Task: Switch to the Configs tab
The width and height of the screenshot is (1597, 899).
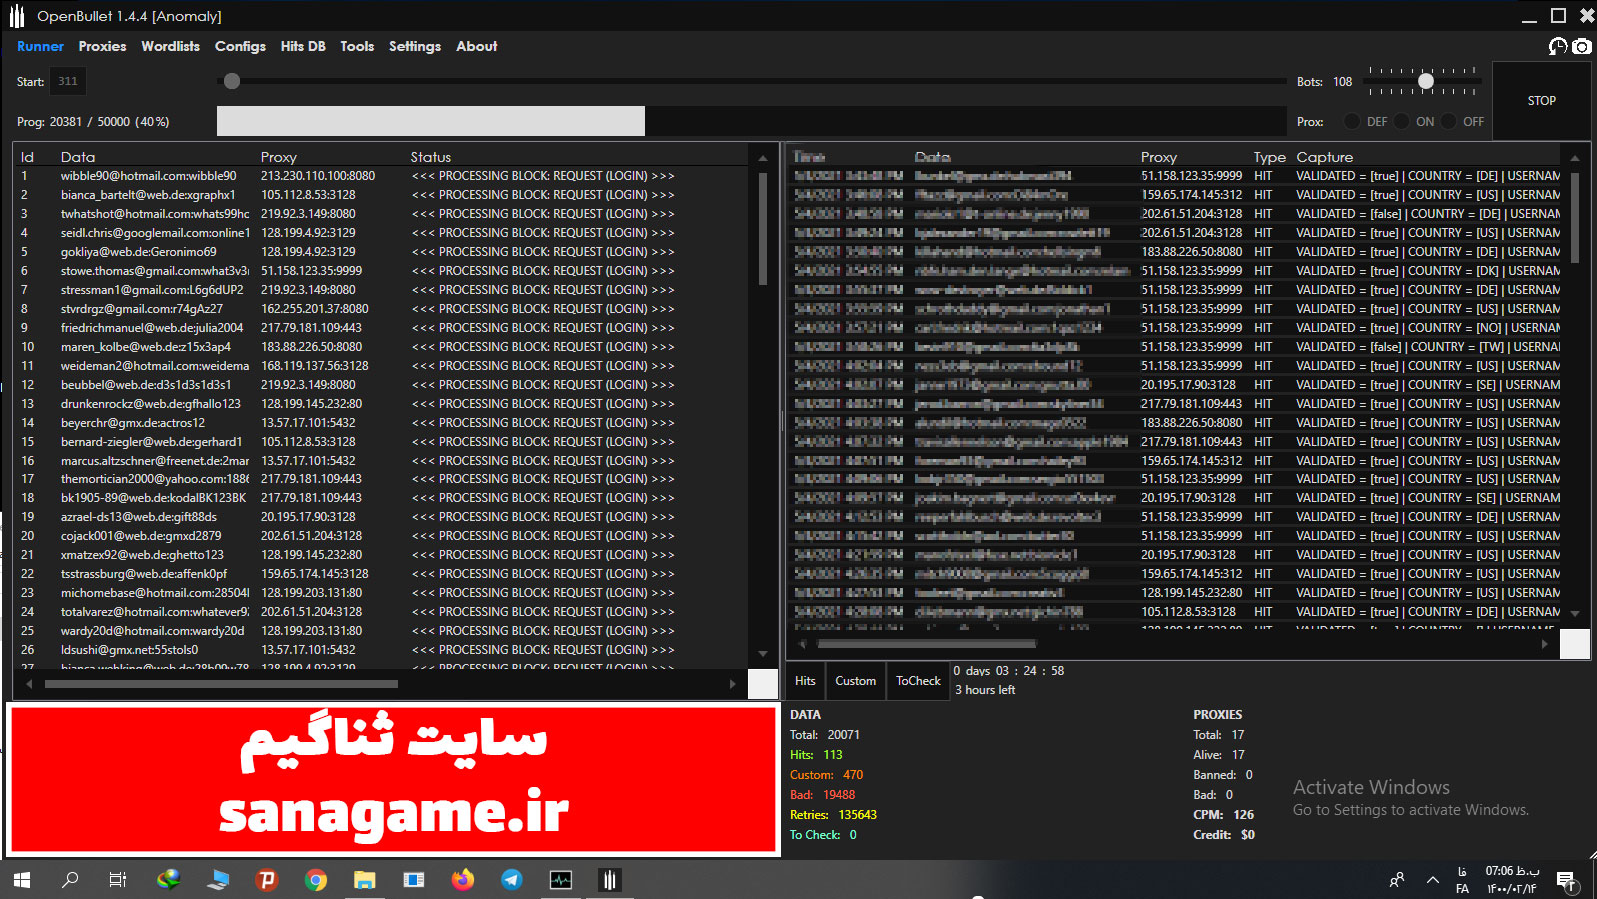Action: [x=240, y=46]
